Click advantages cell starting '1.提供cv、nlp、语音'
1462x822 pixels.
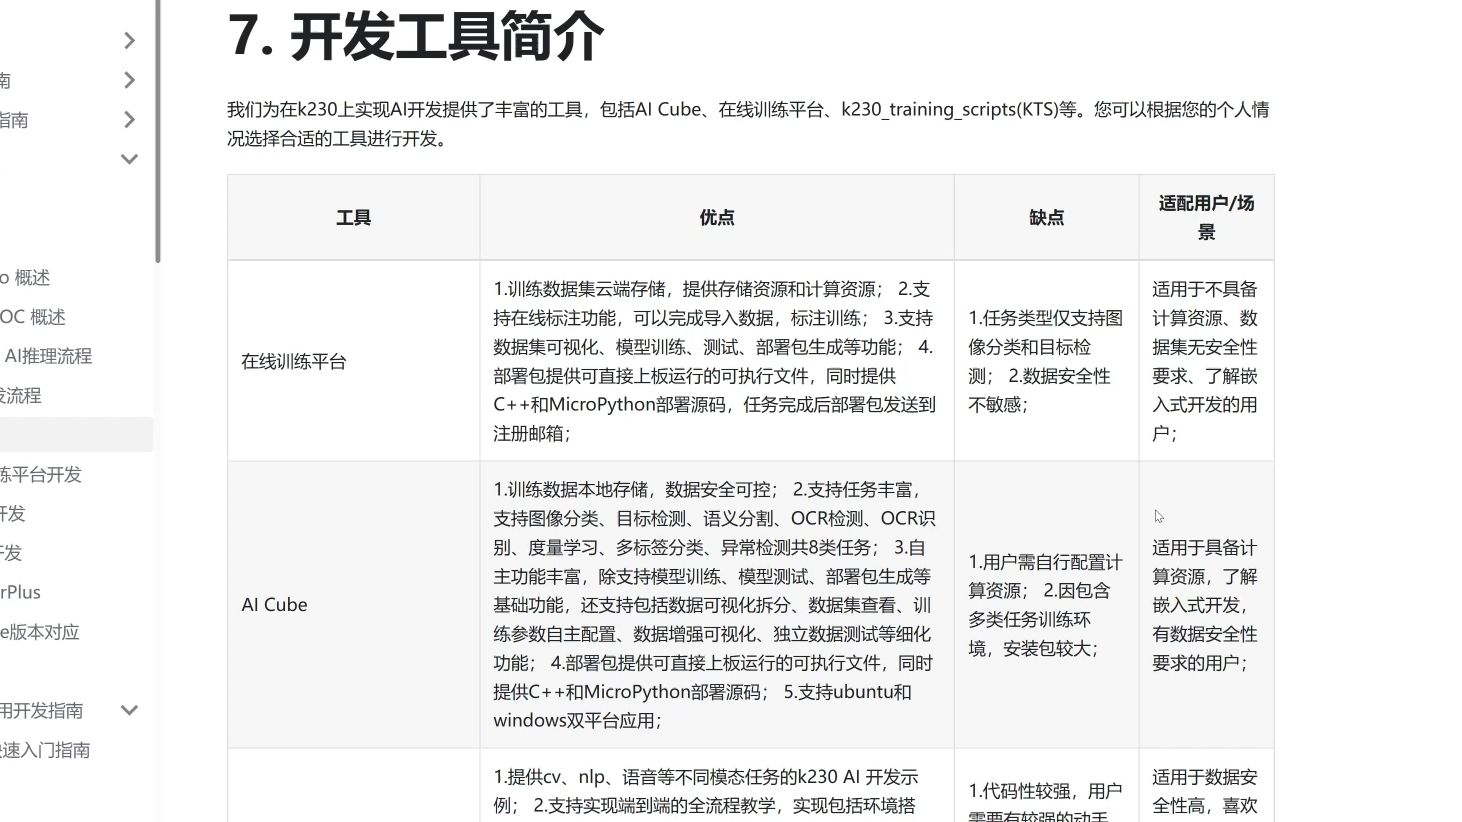coord(717,786)
